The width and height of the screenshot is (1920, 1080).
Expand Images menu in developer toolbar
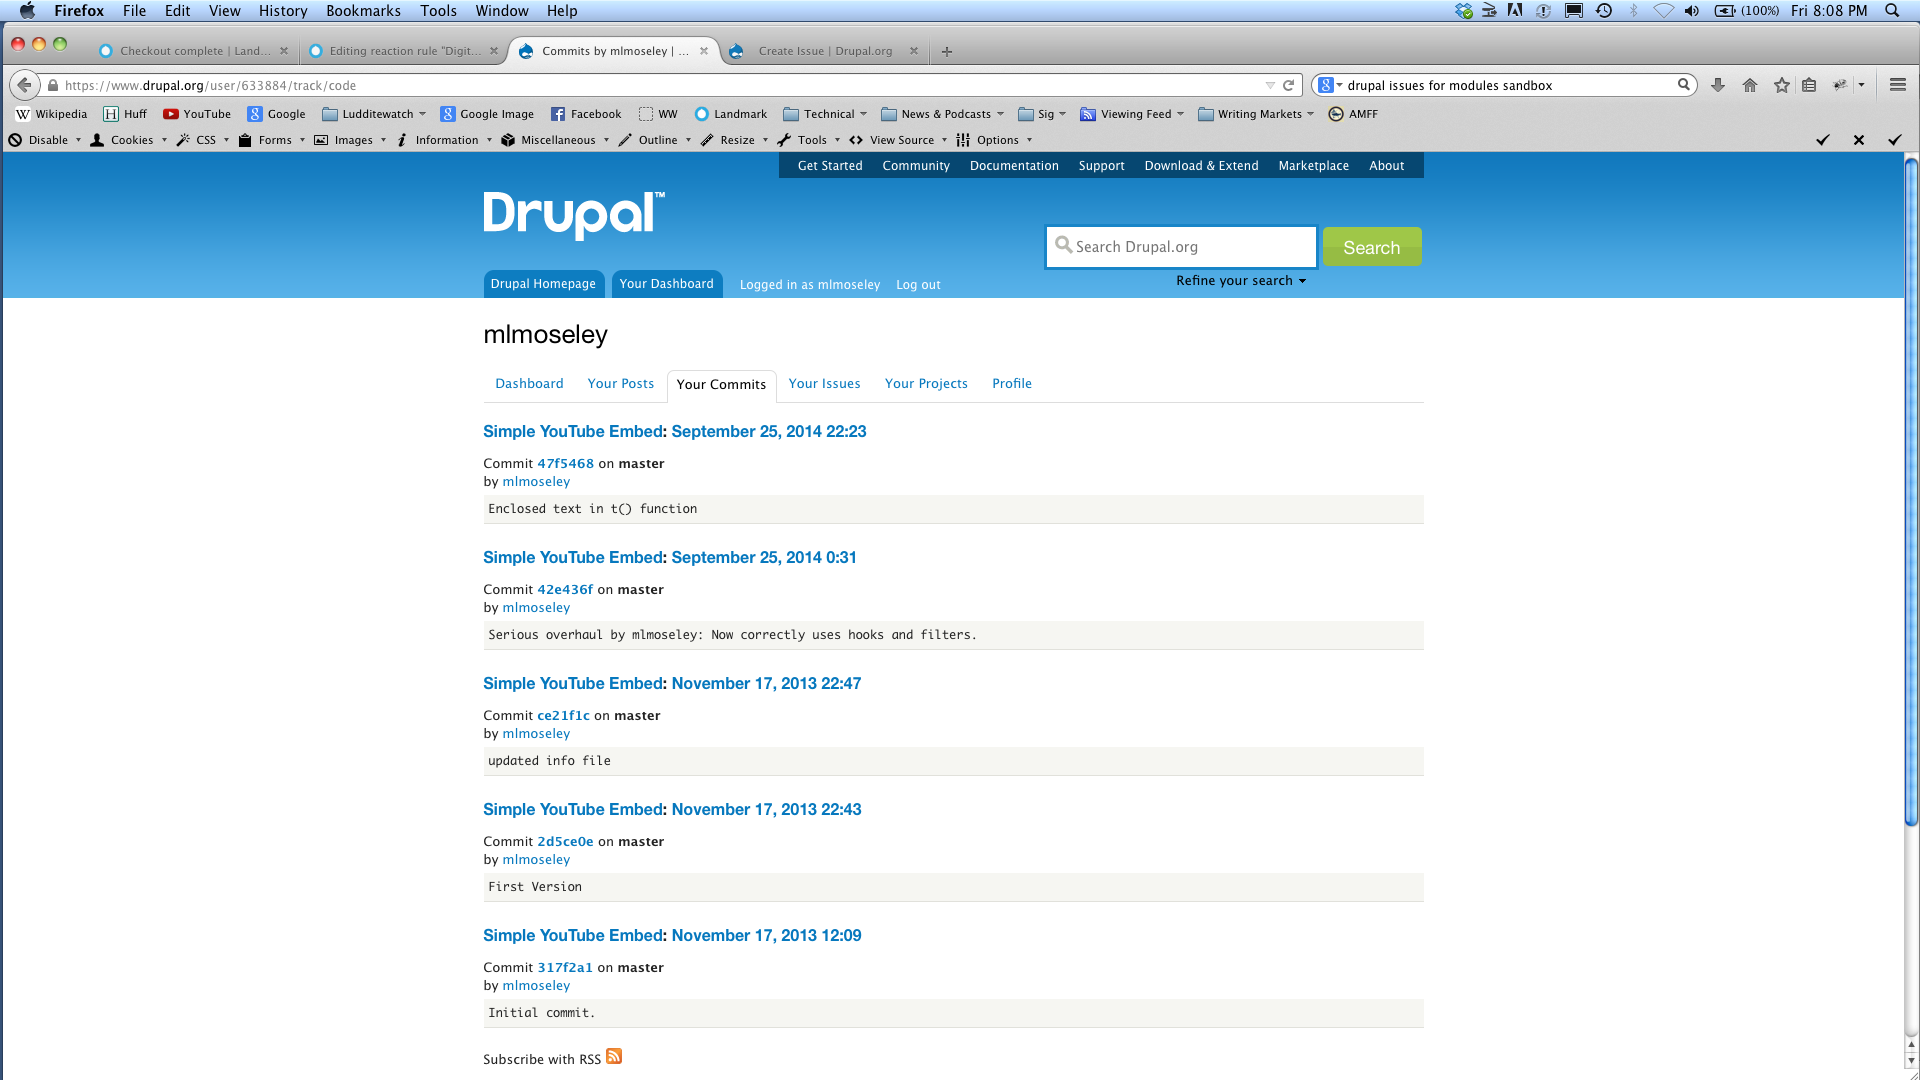coord(351,140)
